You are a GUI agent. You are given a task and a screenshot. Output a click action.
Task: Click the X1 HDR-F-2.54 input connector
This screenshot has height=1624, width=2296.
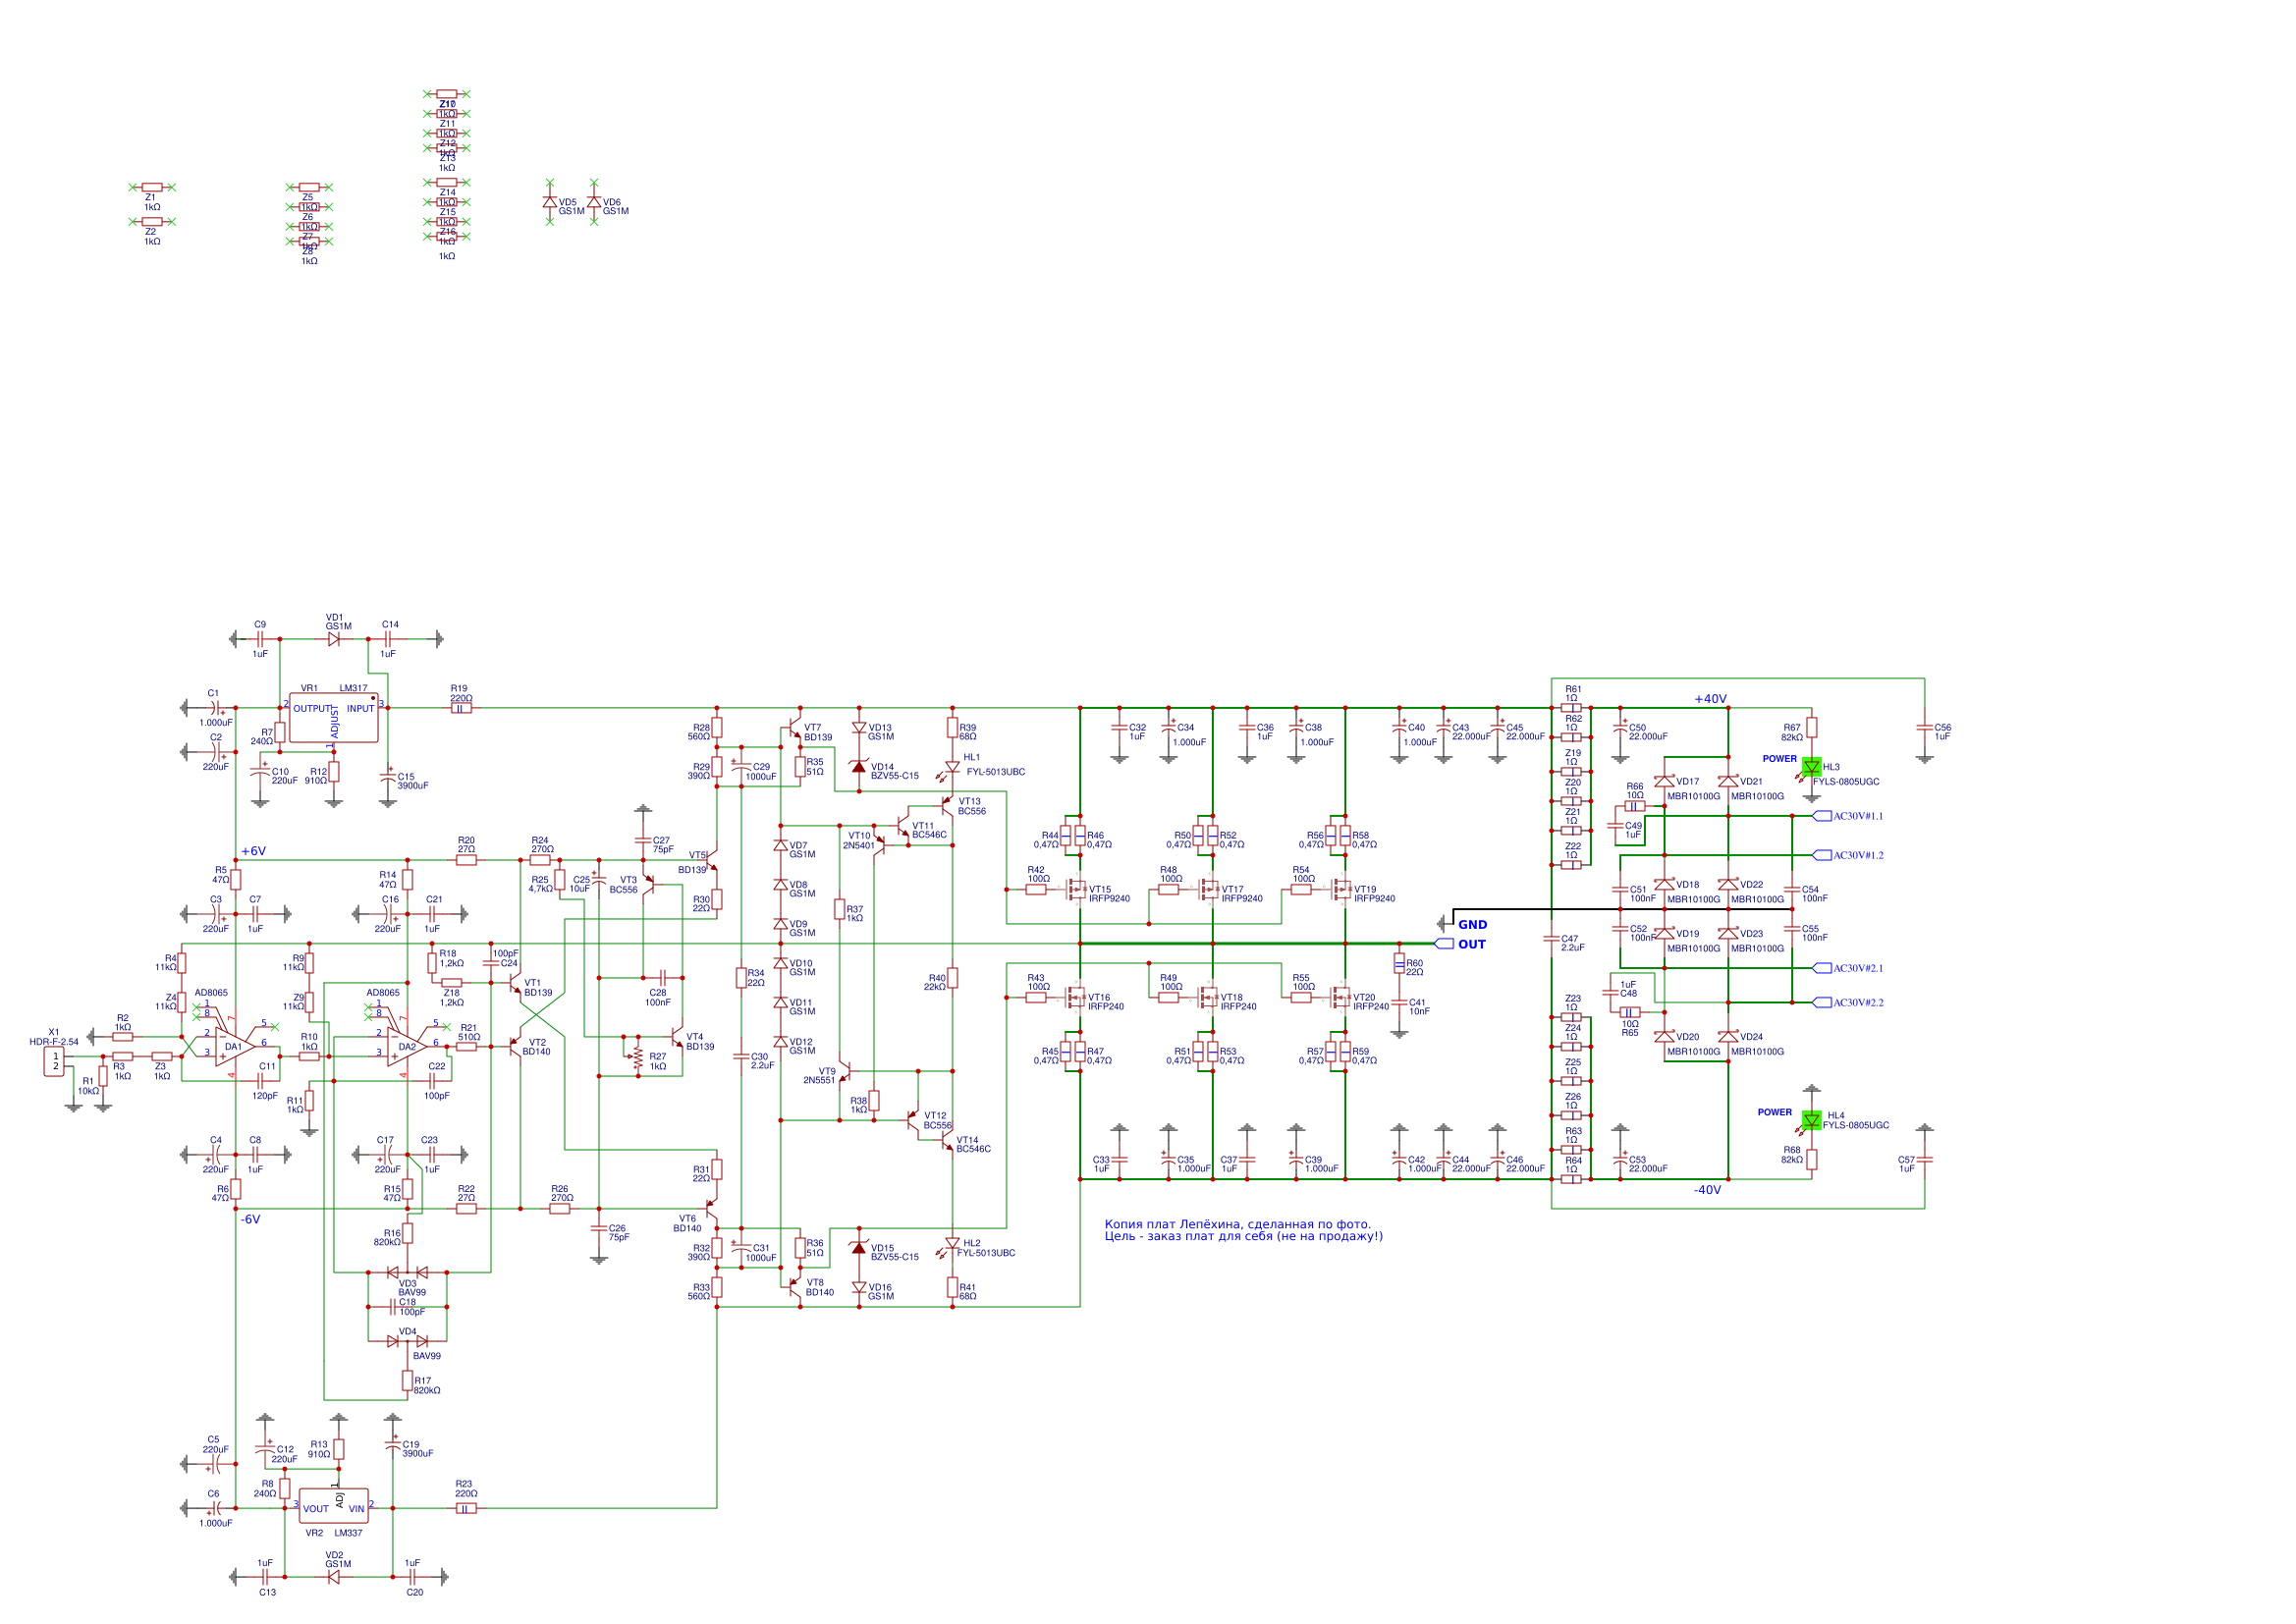click(x=55, y=1061)
